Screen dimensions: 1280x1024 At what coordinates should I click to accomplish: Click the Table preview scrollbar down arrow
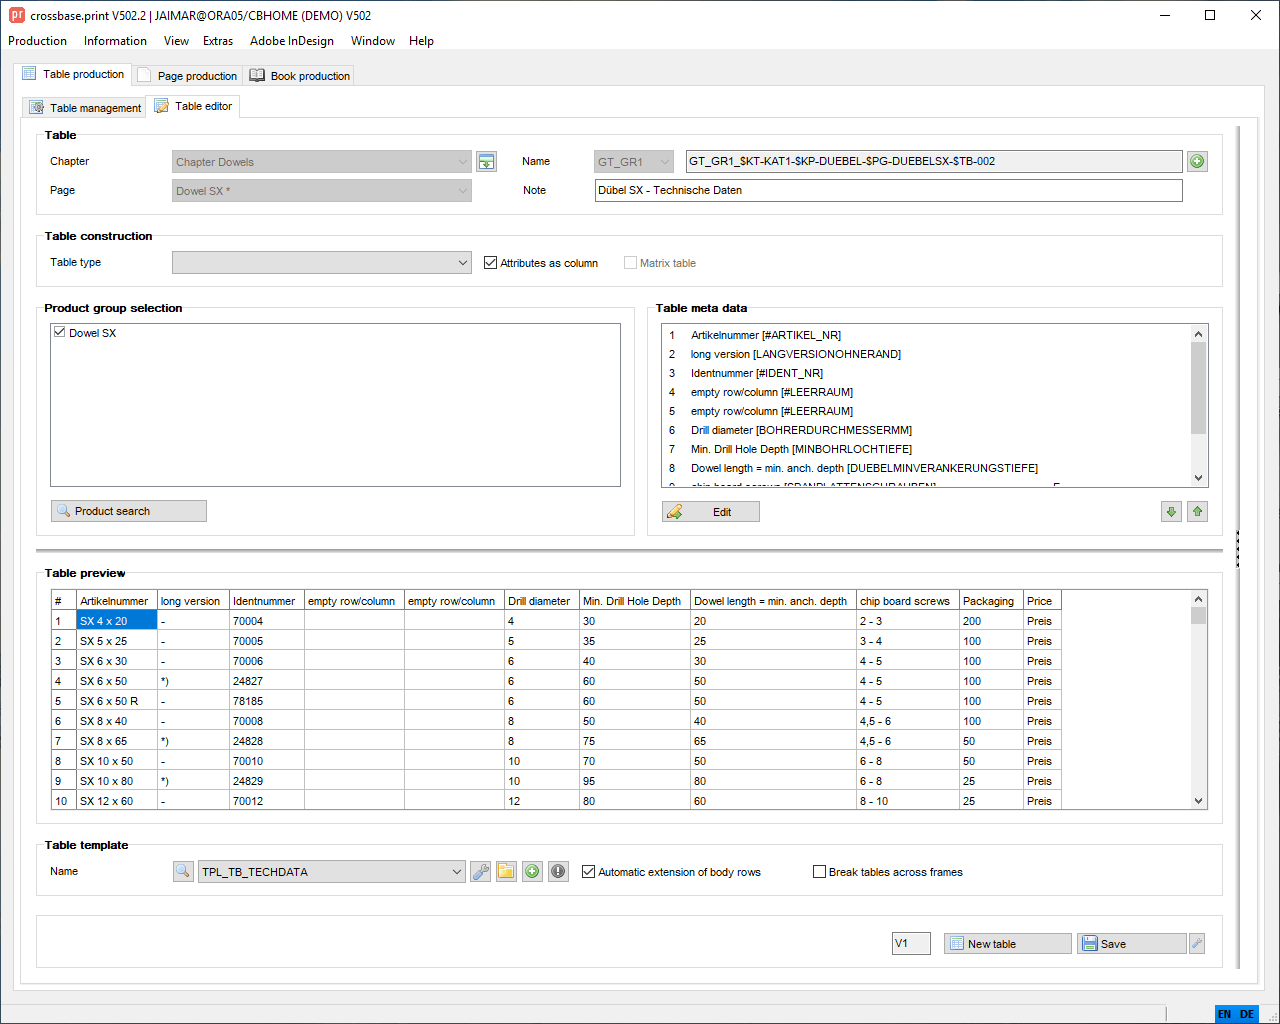1198,800
